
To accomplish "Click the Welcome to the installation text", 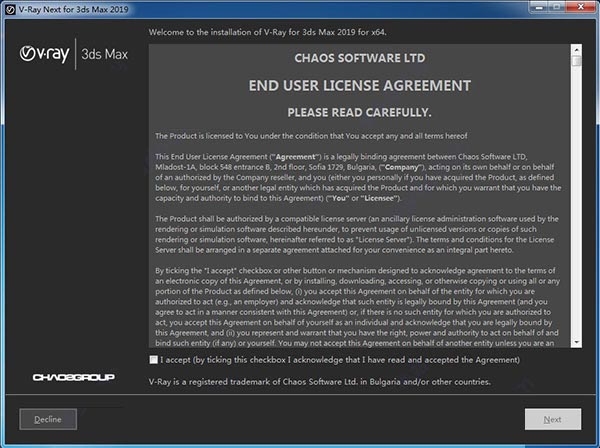I will 267,32.
